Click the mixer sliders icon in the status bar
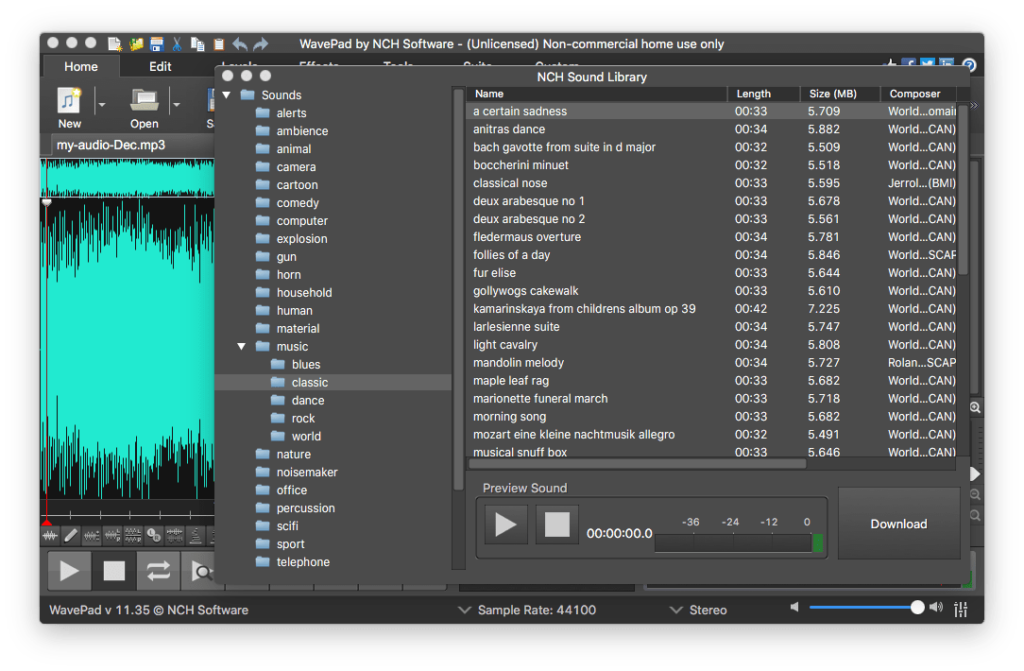Screen dimensions: 1024x671 point(961,610)
